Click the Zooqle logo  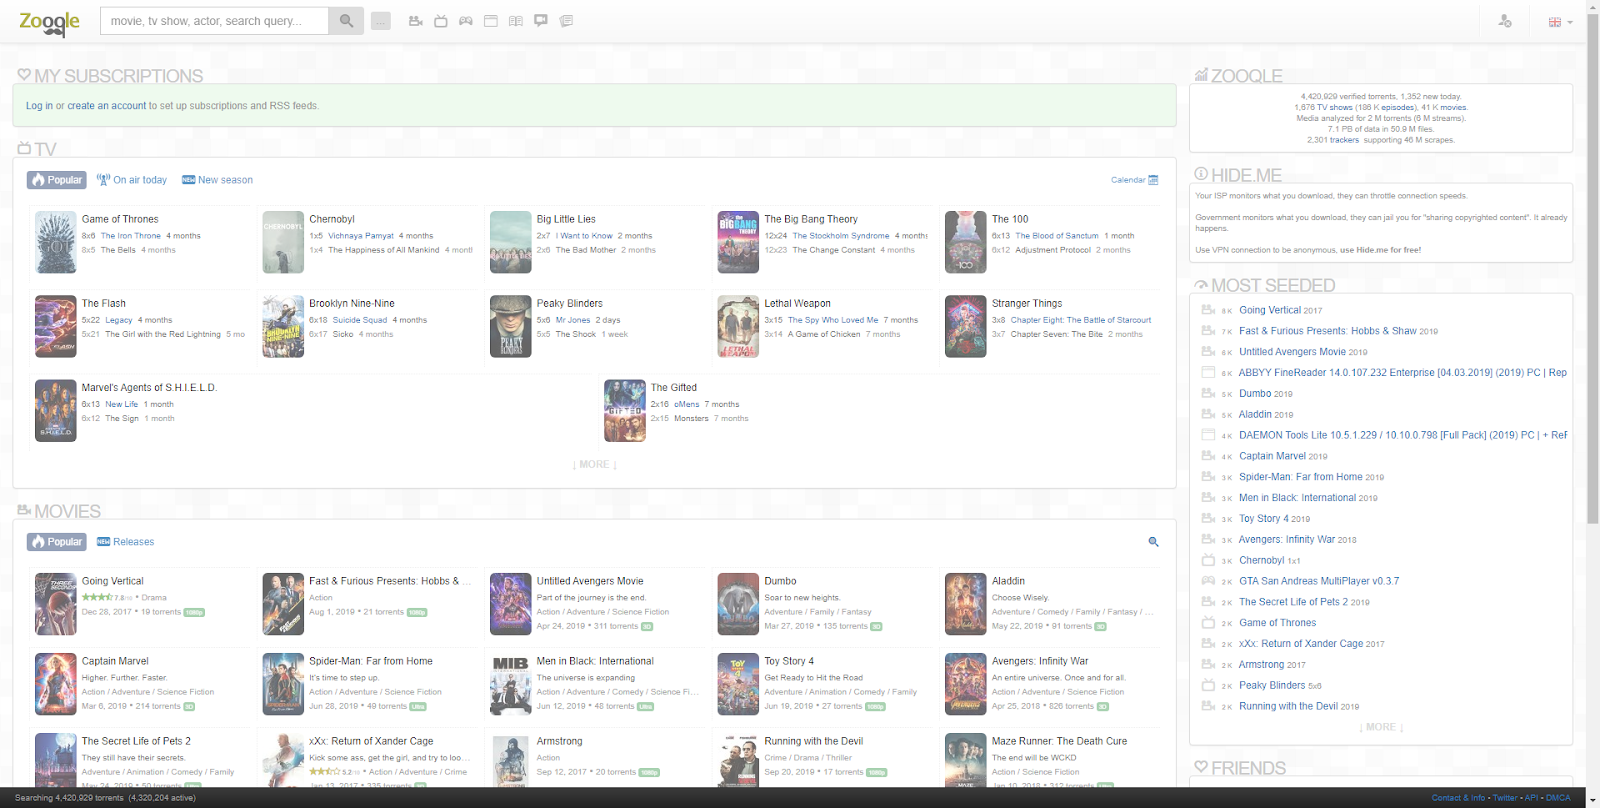(49, 22)
